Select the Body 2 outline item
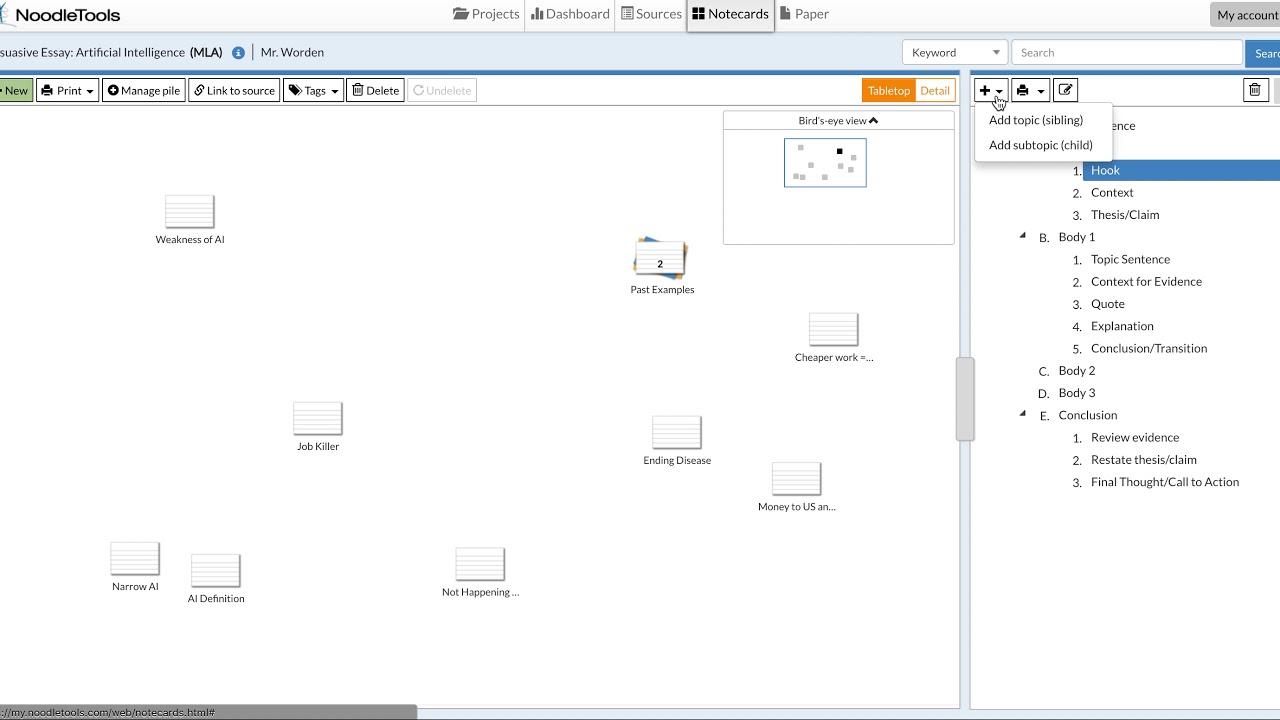Viewport: 1280px width, 720px height. (1077, 370)
